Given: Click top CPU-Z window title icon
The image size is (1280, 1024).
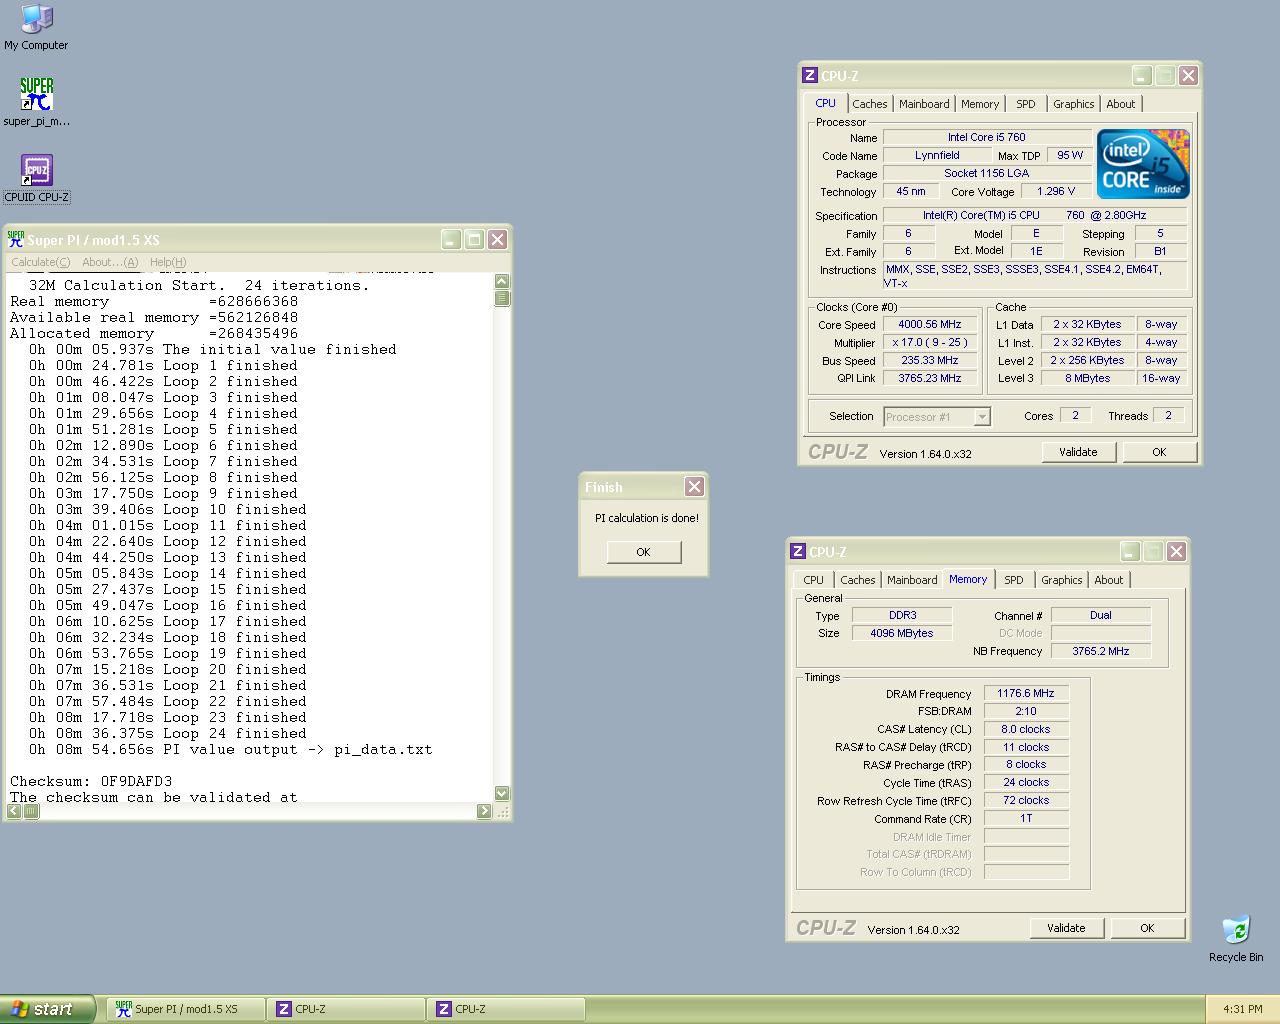Looking at the screenshot, I should [810, 75].
